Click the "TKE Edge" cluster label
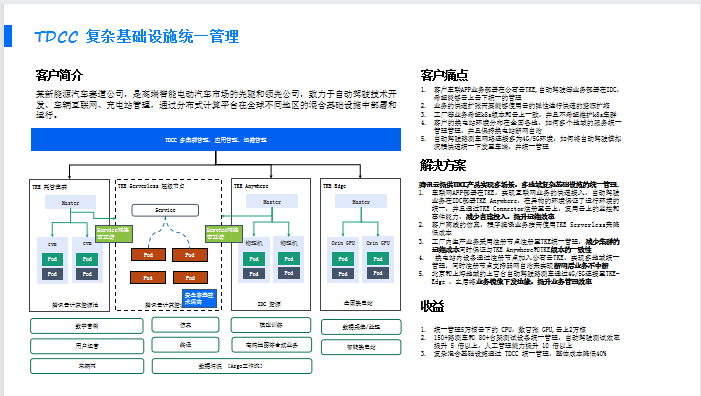 click(x=334, y=186)
